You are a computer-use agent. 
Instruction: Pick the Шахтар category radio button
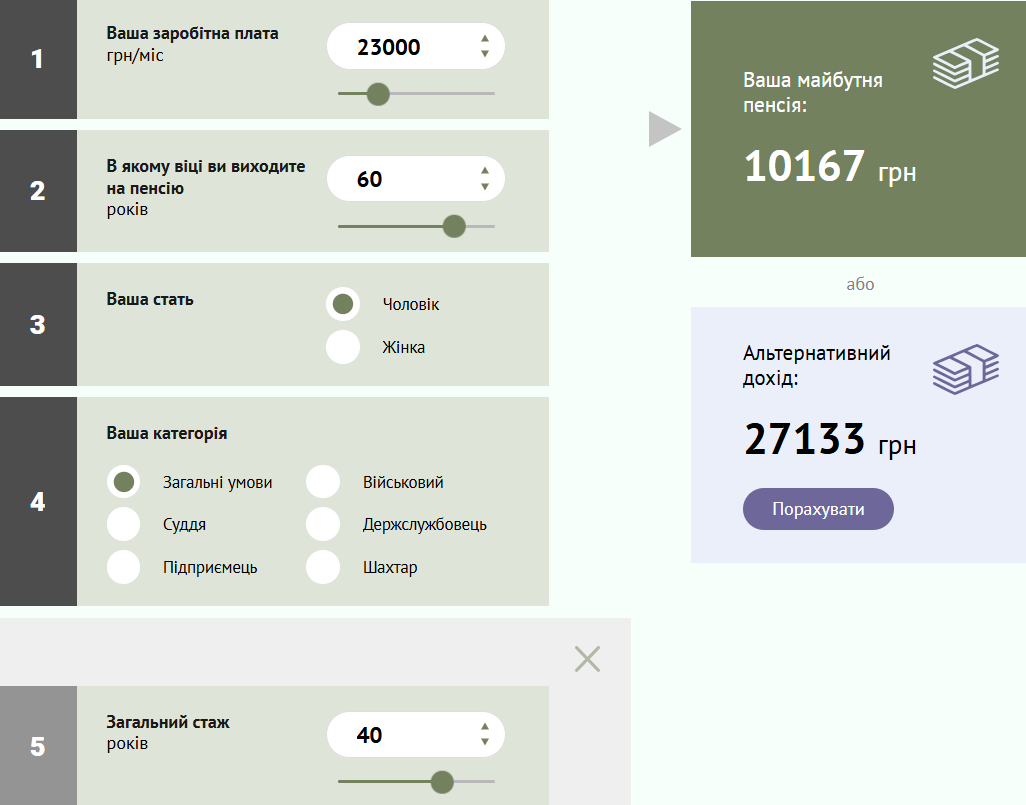pos(323,567)
